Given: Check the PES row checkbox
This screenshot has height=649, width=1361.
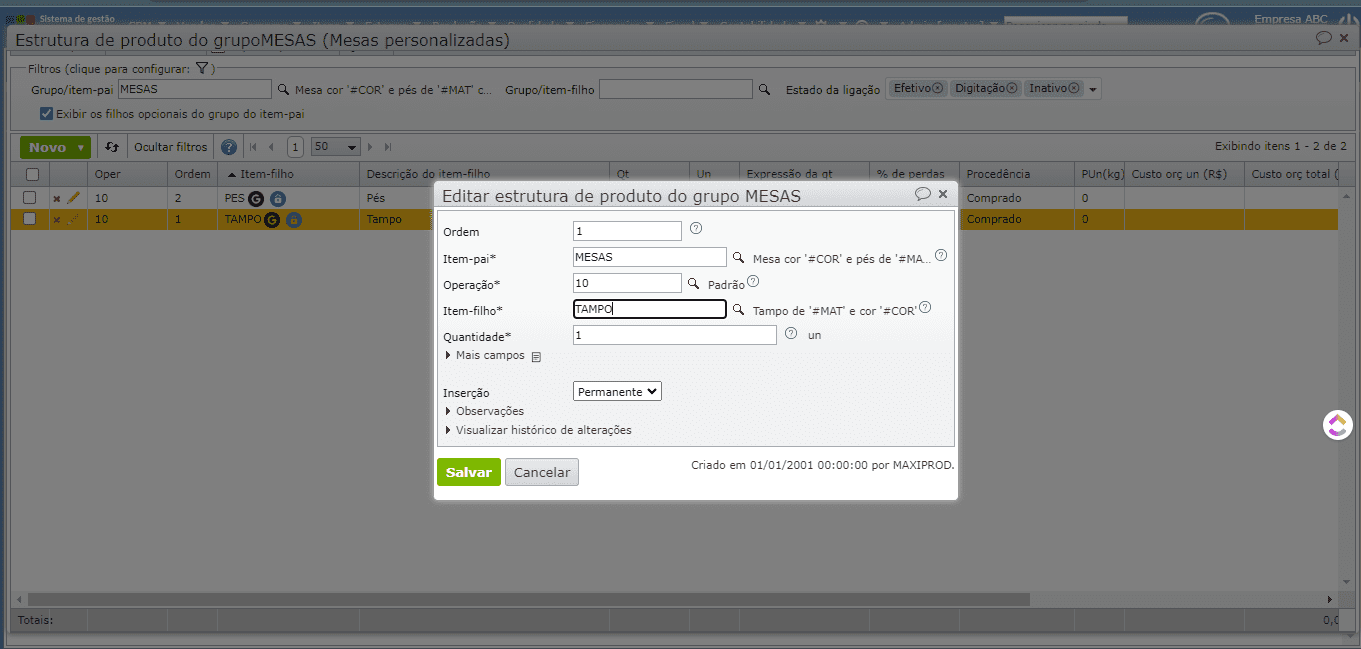Looking at the screenshot, I should point(30,197).
